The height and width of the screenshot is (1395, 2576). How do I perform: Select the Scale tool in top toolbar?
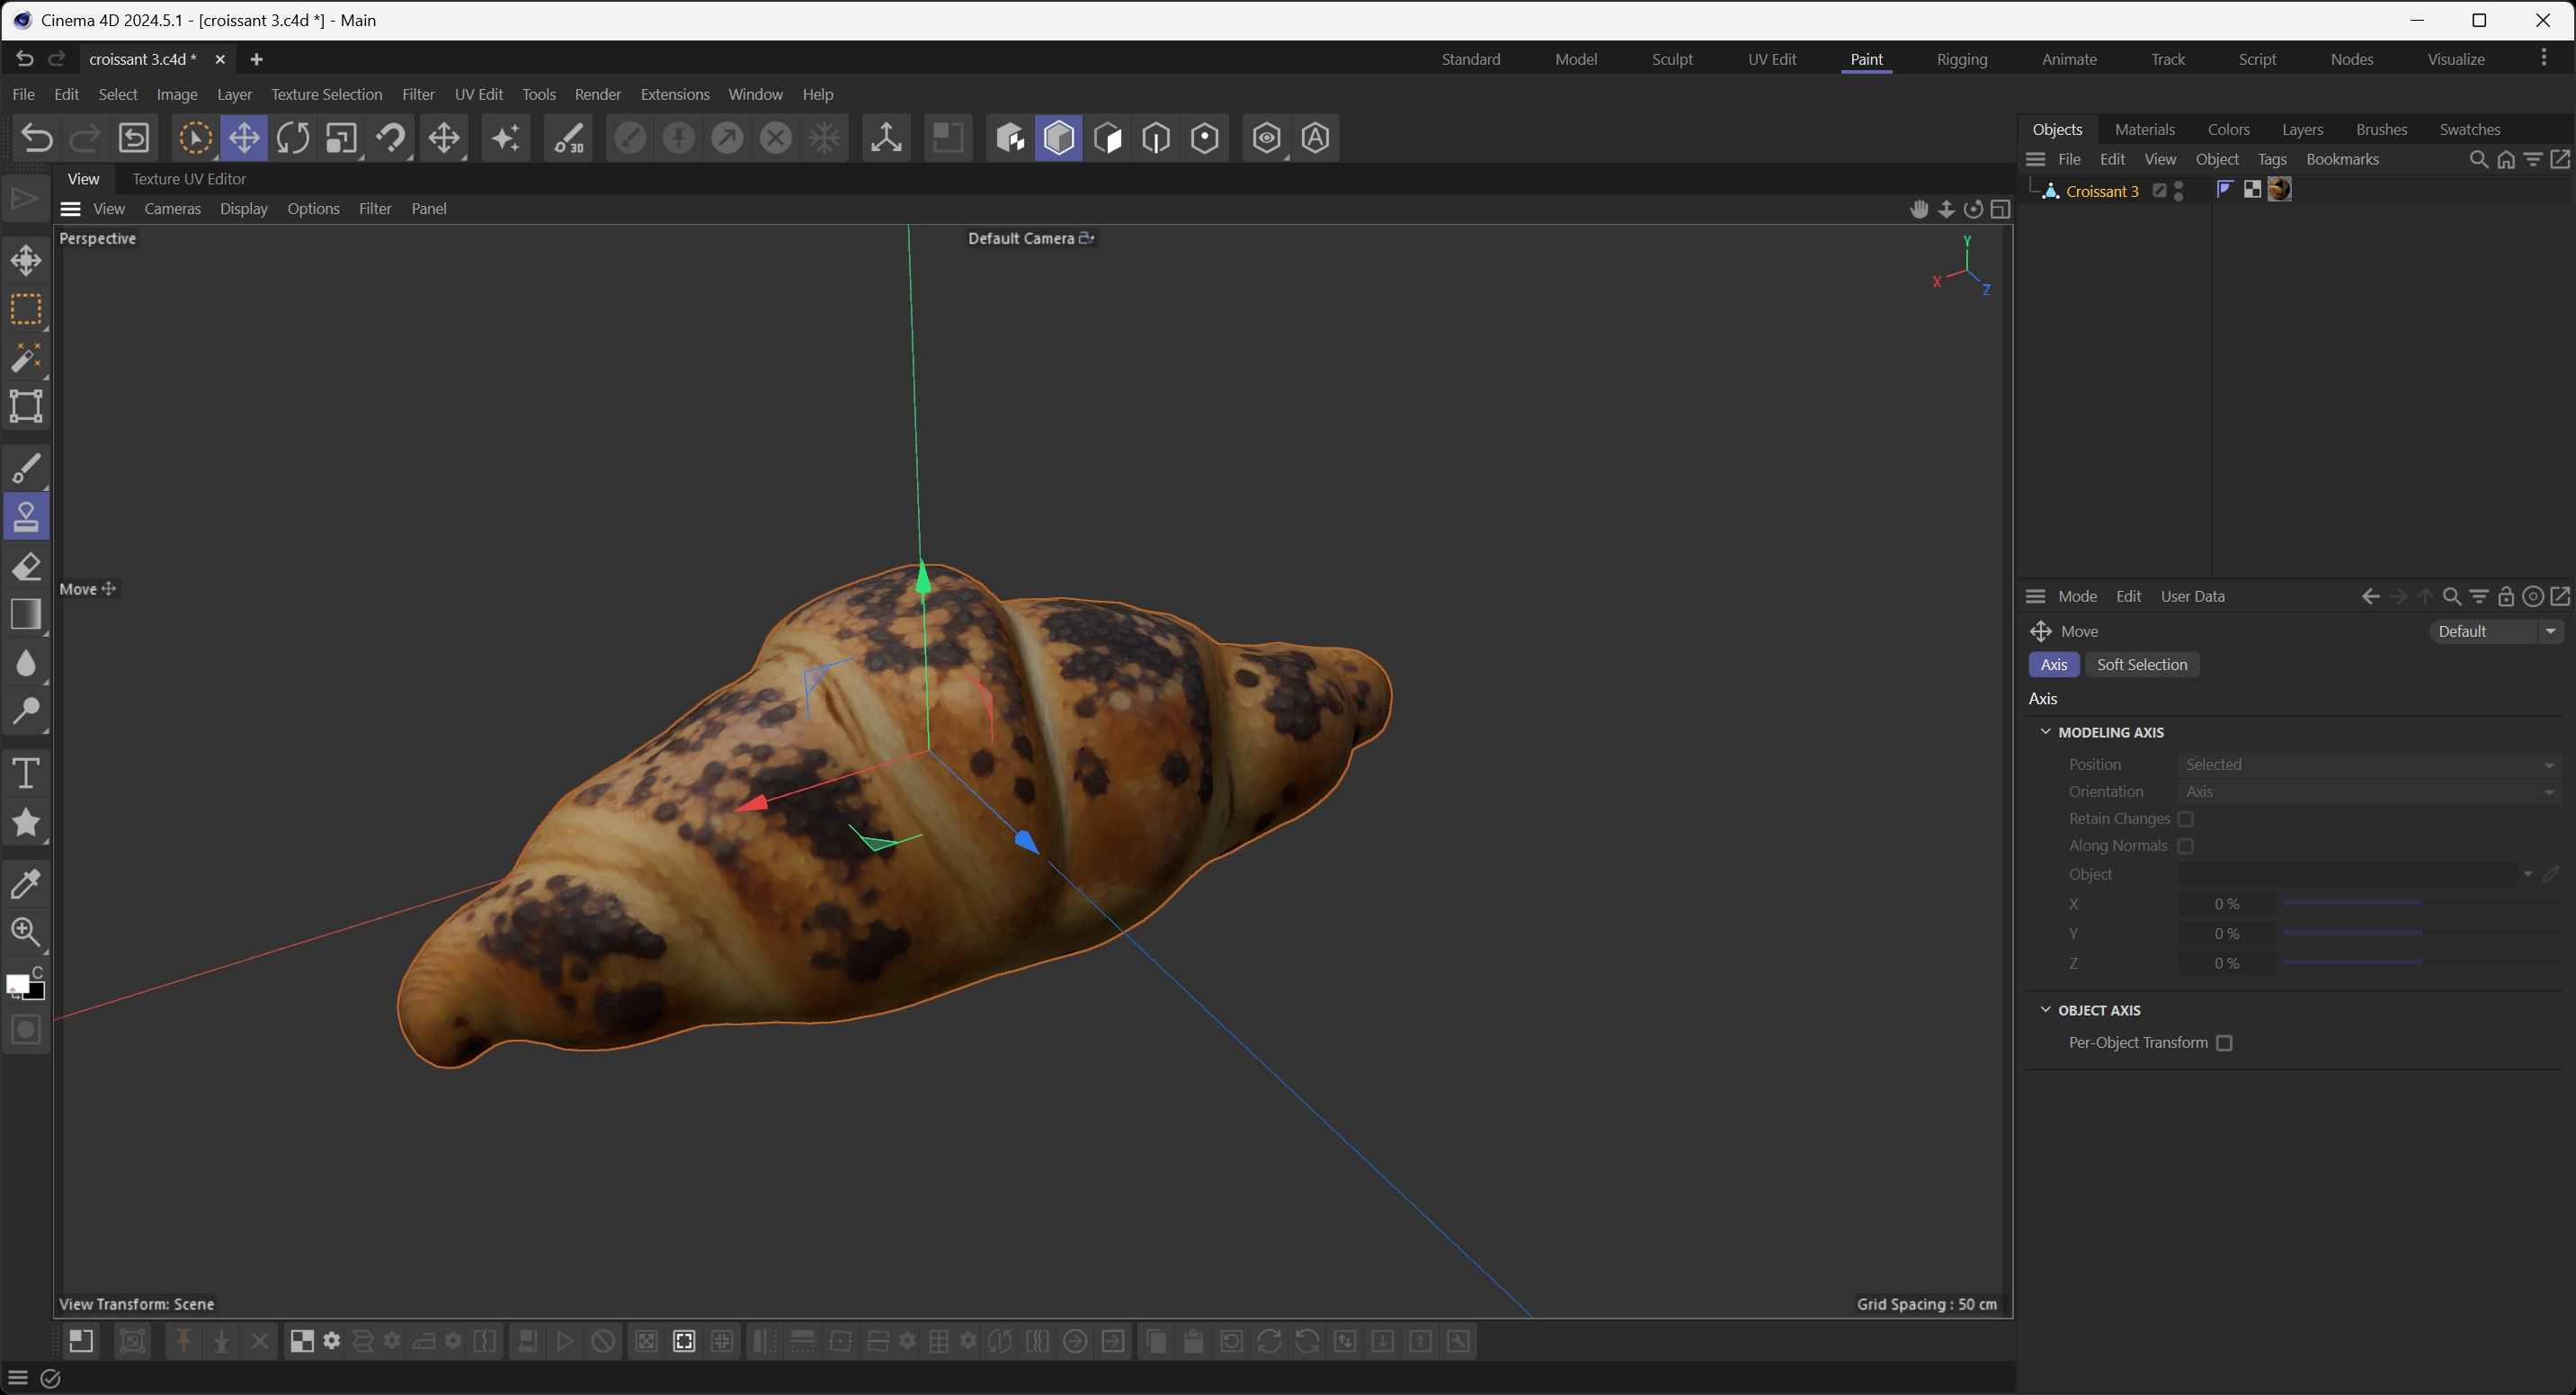point(341,138)
